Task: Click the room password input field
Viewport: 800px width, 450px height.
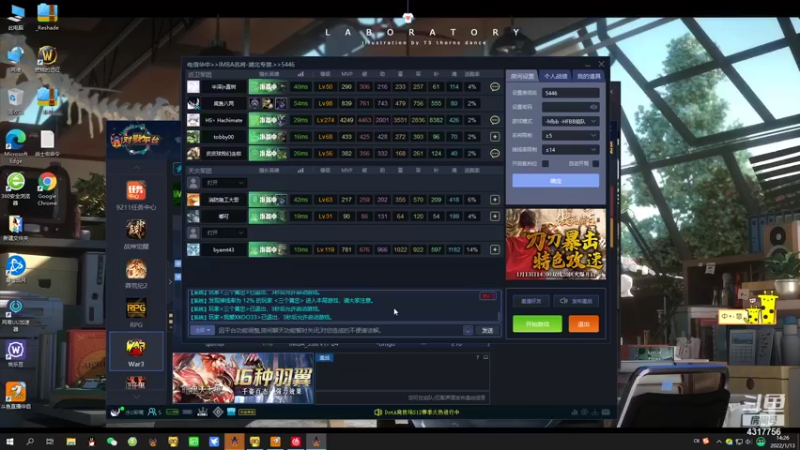Action: 570,107
